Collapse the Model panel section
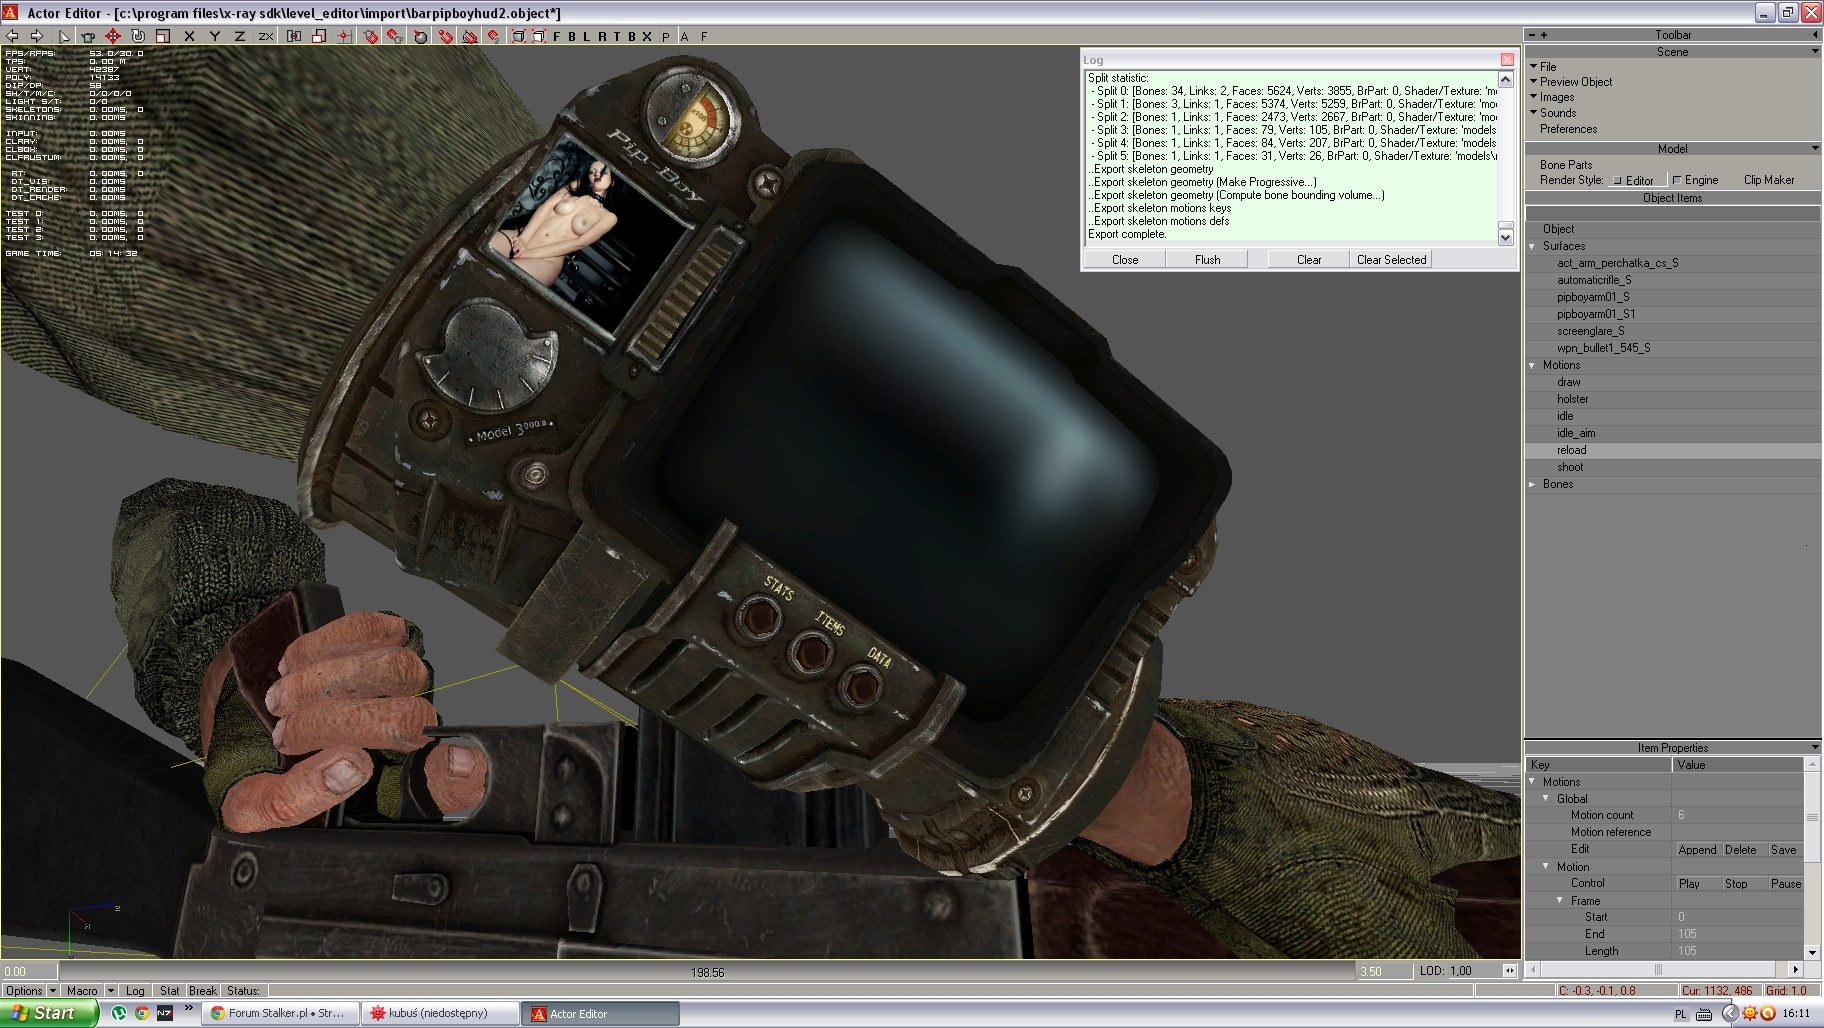 pos(1815,148)
